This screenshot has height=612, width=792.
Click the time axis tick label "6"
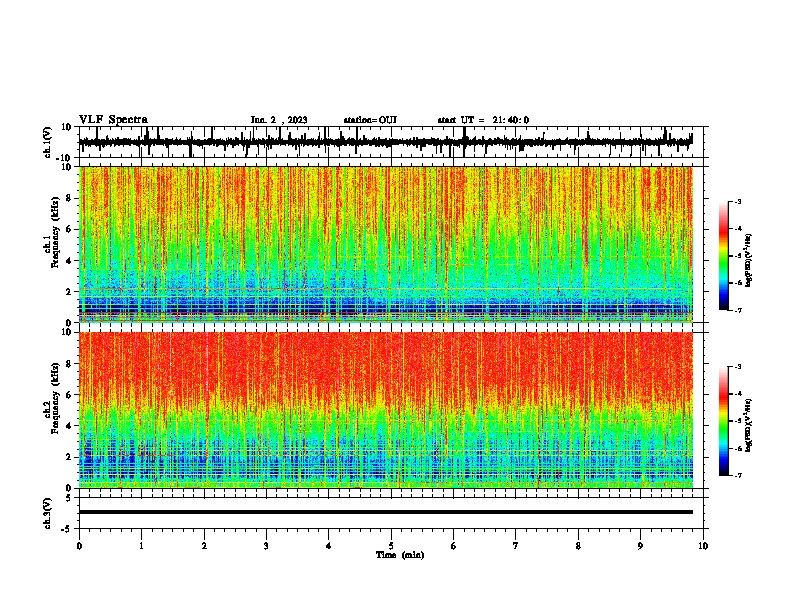(454, 546)
